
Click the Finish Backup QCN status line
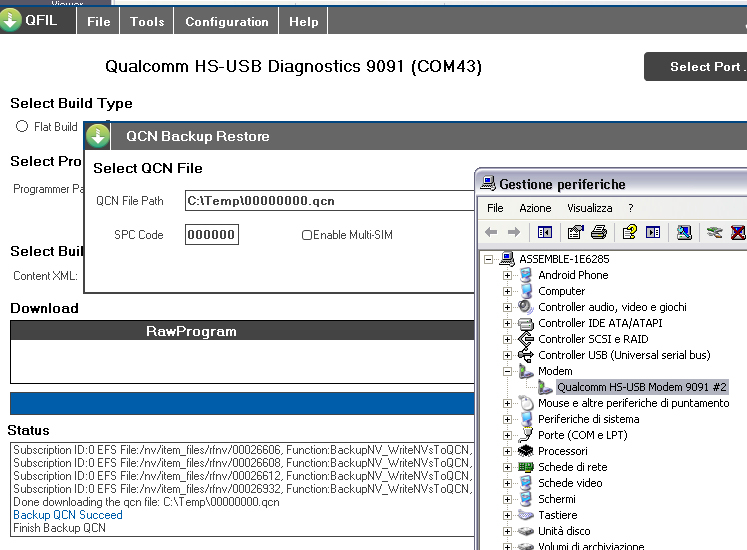(x=60, y=528)
